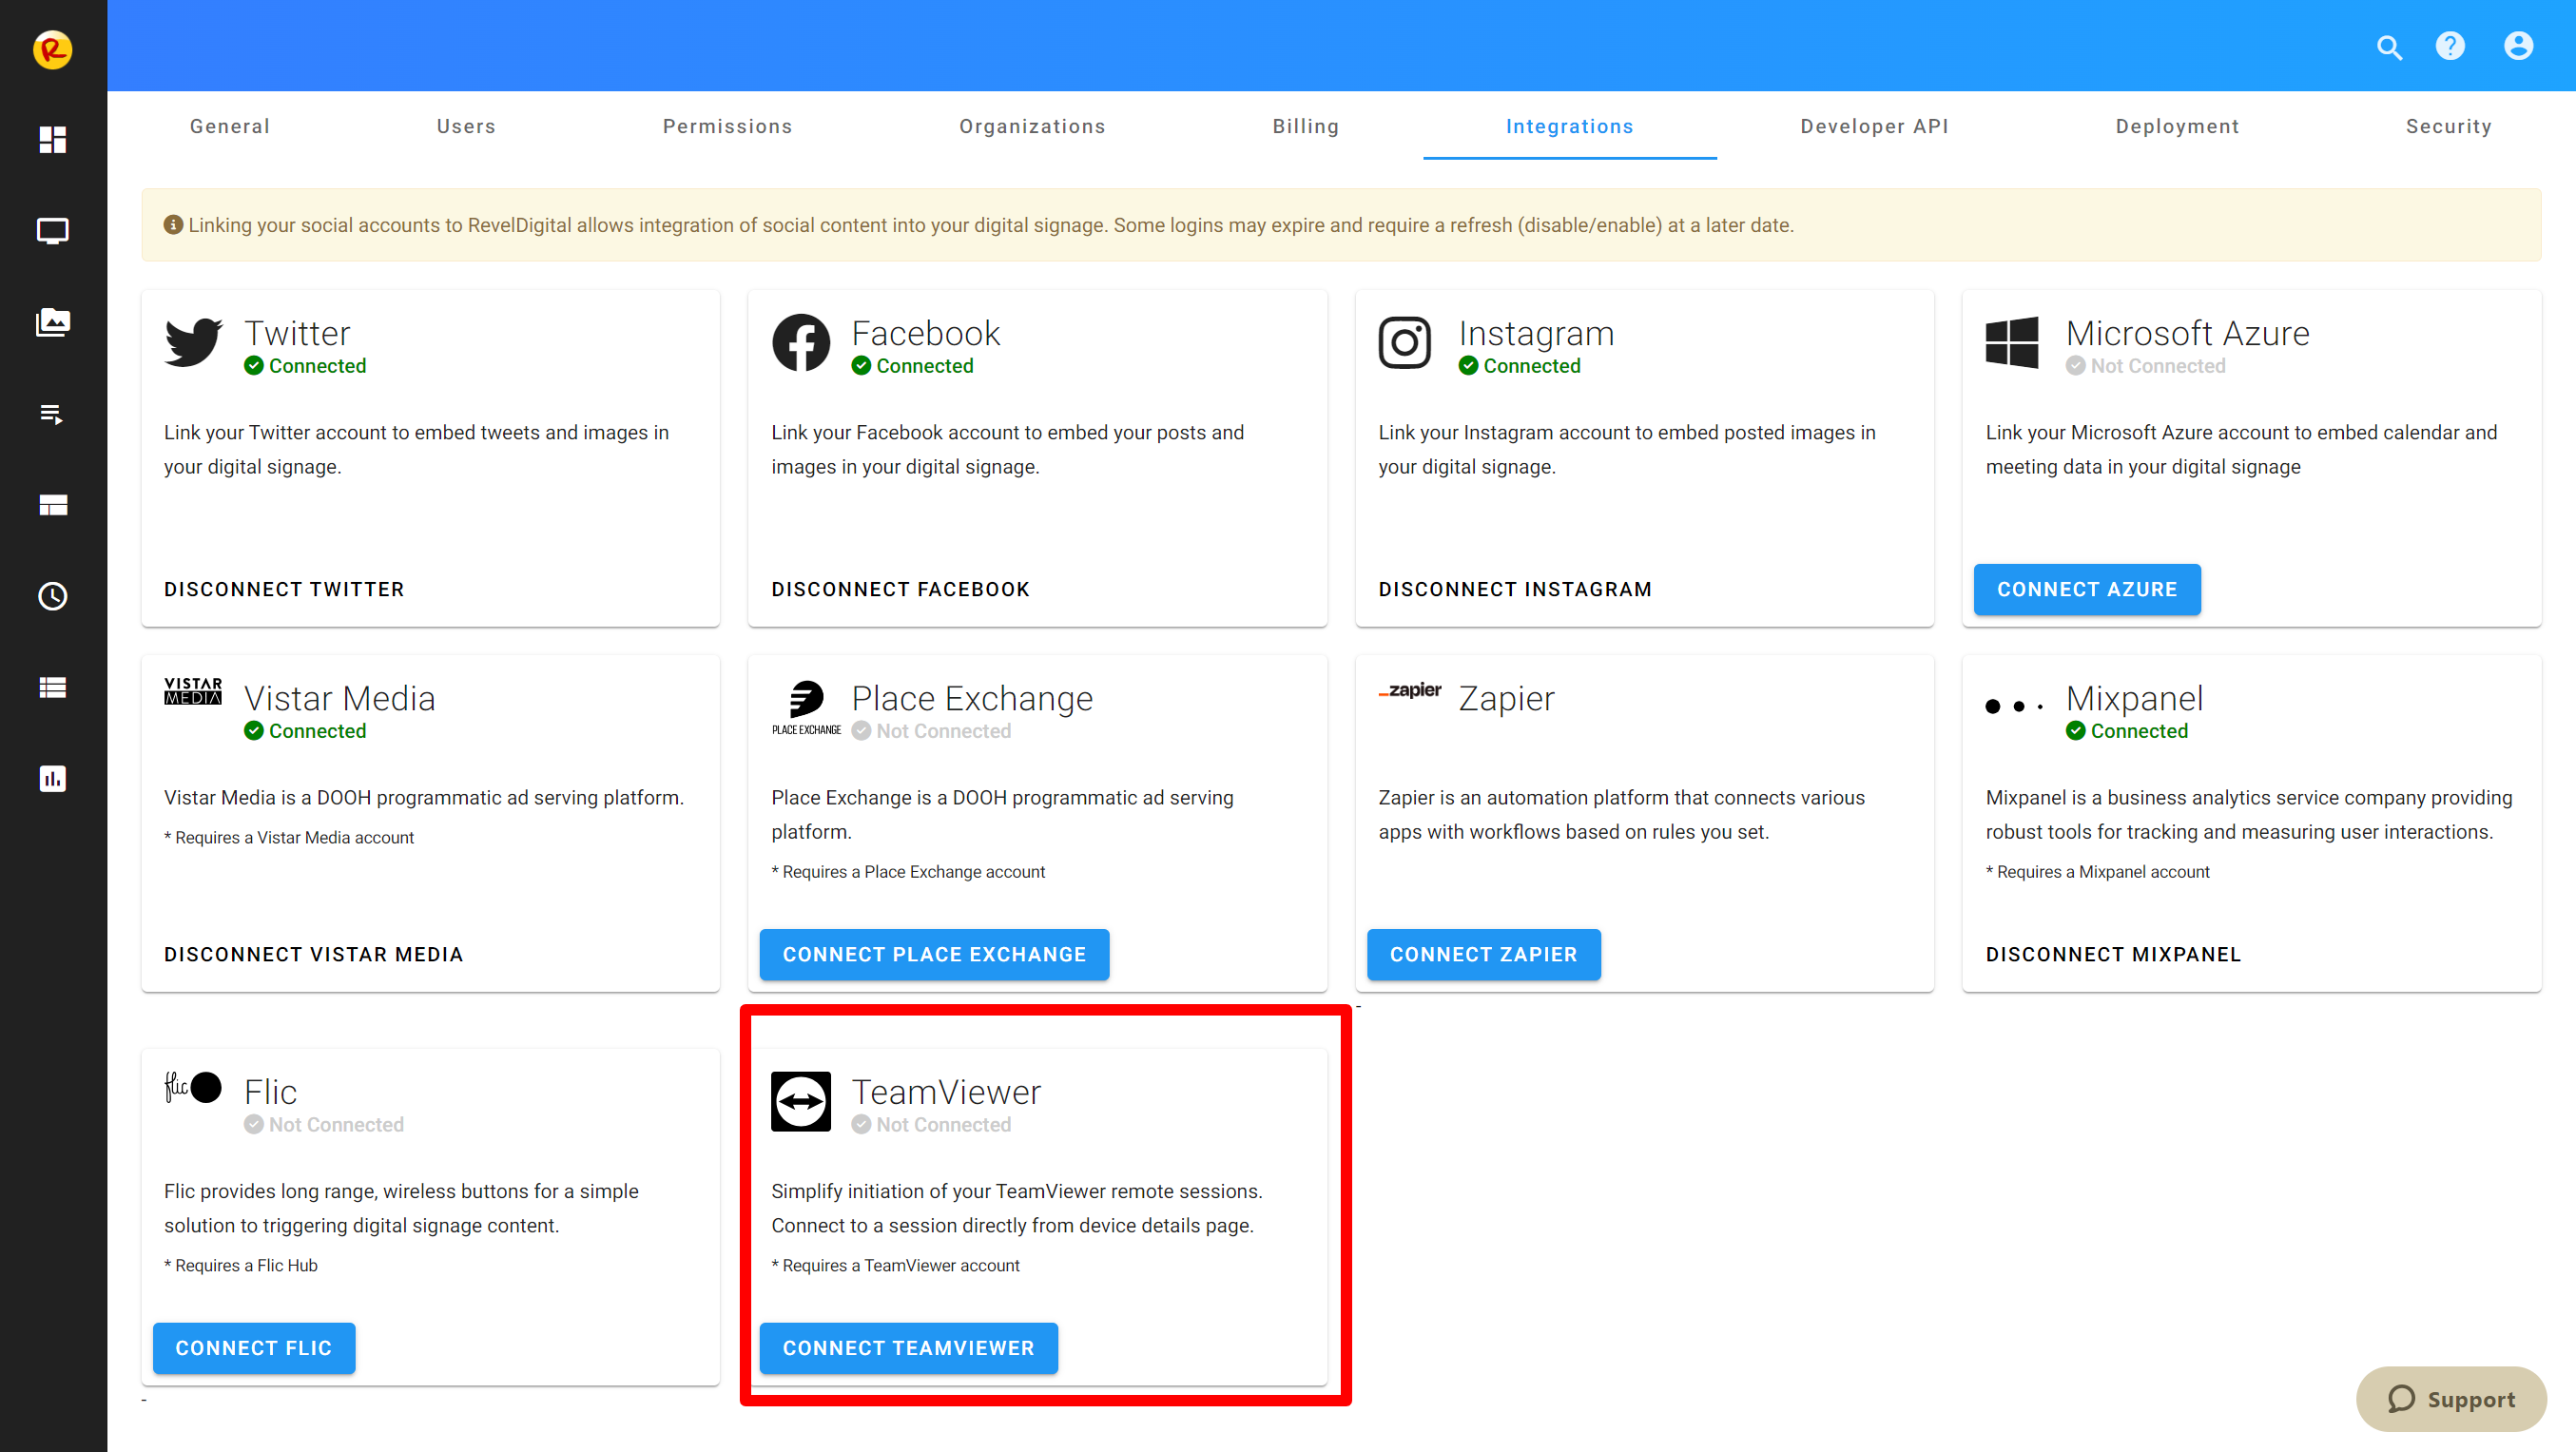The width and height of the screenshot is (2576, 1452).
Task: Click Connect Place Exchange button
Action: pyautogui.click(x=933, y=954)
